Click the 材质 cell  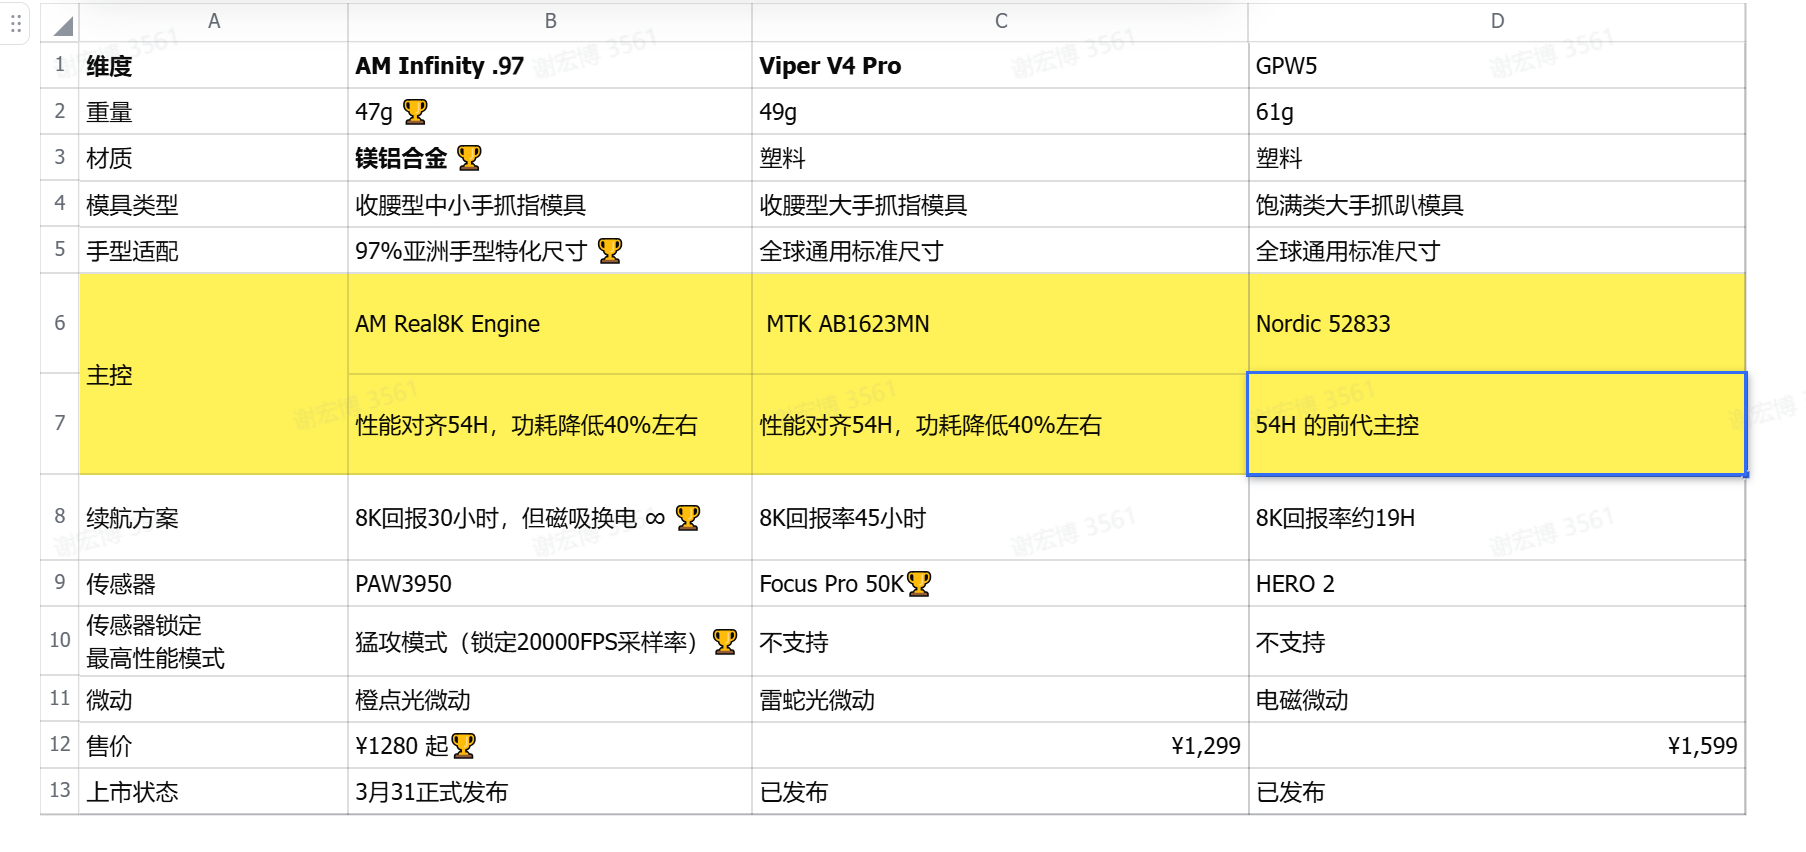(x=214, y=158)
